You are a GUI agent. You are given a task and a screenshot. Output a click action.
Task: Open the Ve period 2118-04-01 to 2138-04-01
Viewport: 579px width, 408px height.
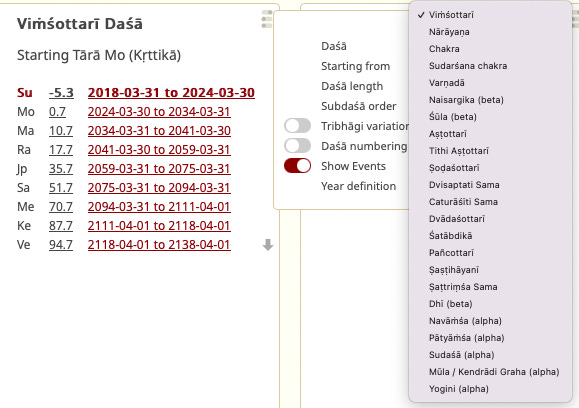(x=159, y=245)
